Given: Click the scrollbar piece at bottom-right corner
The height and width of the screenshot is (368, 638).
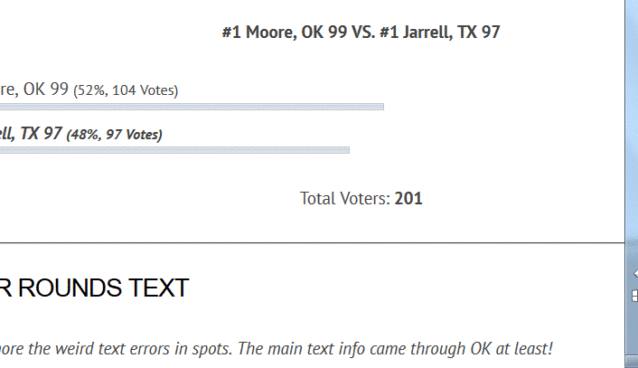Looking at the screenshot, I should 631,361.
